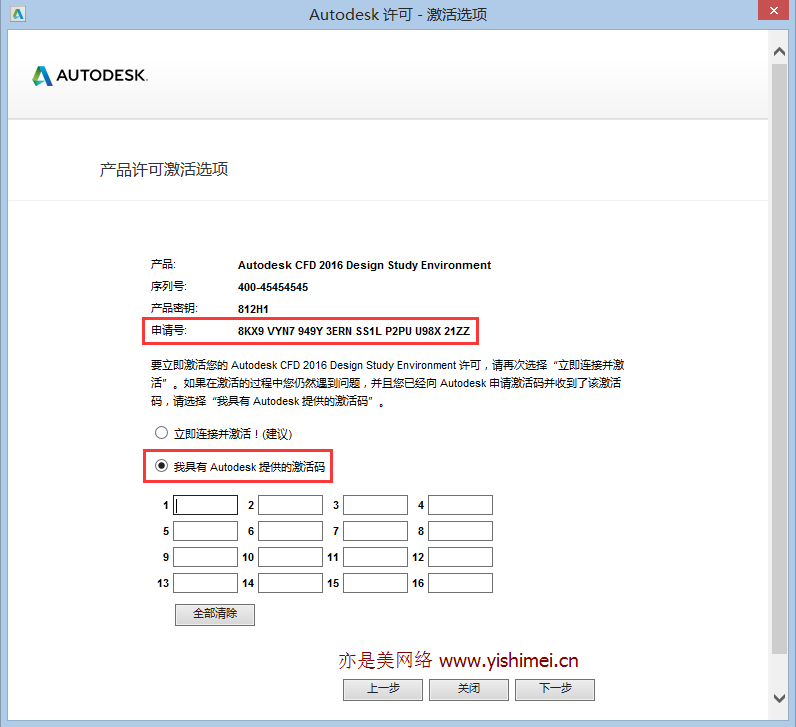The width and height of the screenshot is (796, 727).
Task: Click activation code field 7
Action: (x=376, y=531)
